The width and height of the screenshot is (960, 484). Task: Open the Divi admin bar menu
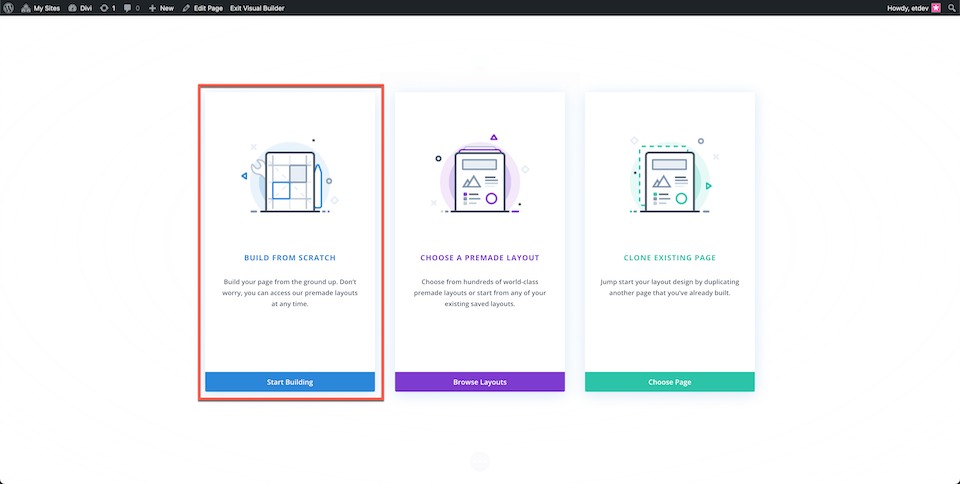pos(80,8)
